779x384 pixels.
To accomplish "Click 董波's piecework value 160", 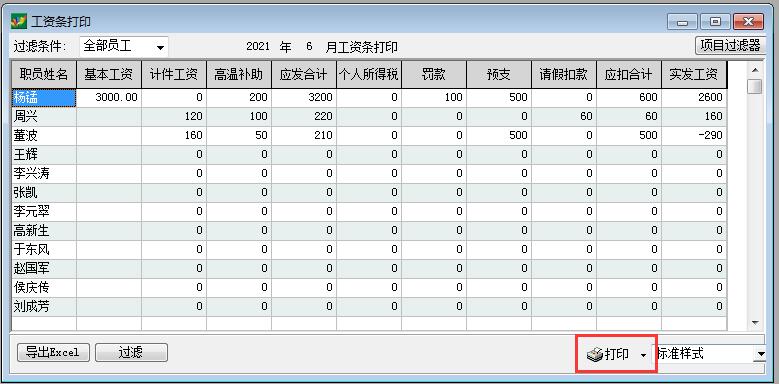I will point(174,136).
